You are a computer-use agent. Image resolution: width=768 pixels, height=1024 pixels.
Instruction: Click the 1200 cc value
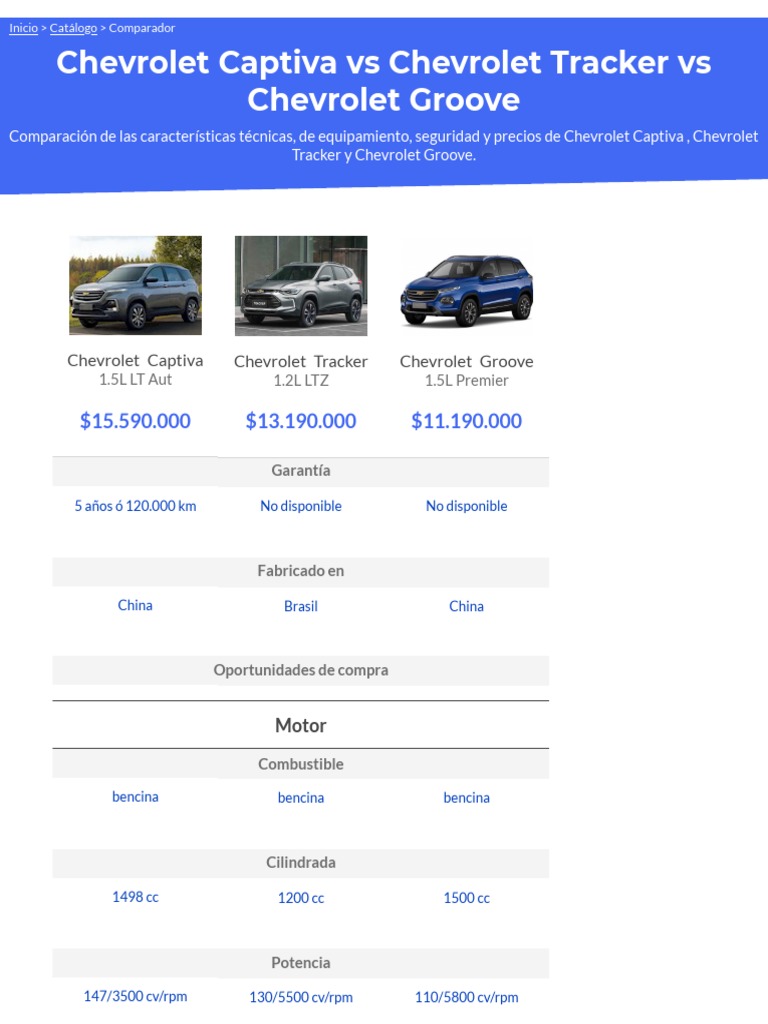[x=301, y=899]
